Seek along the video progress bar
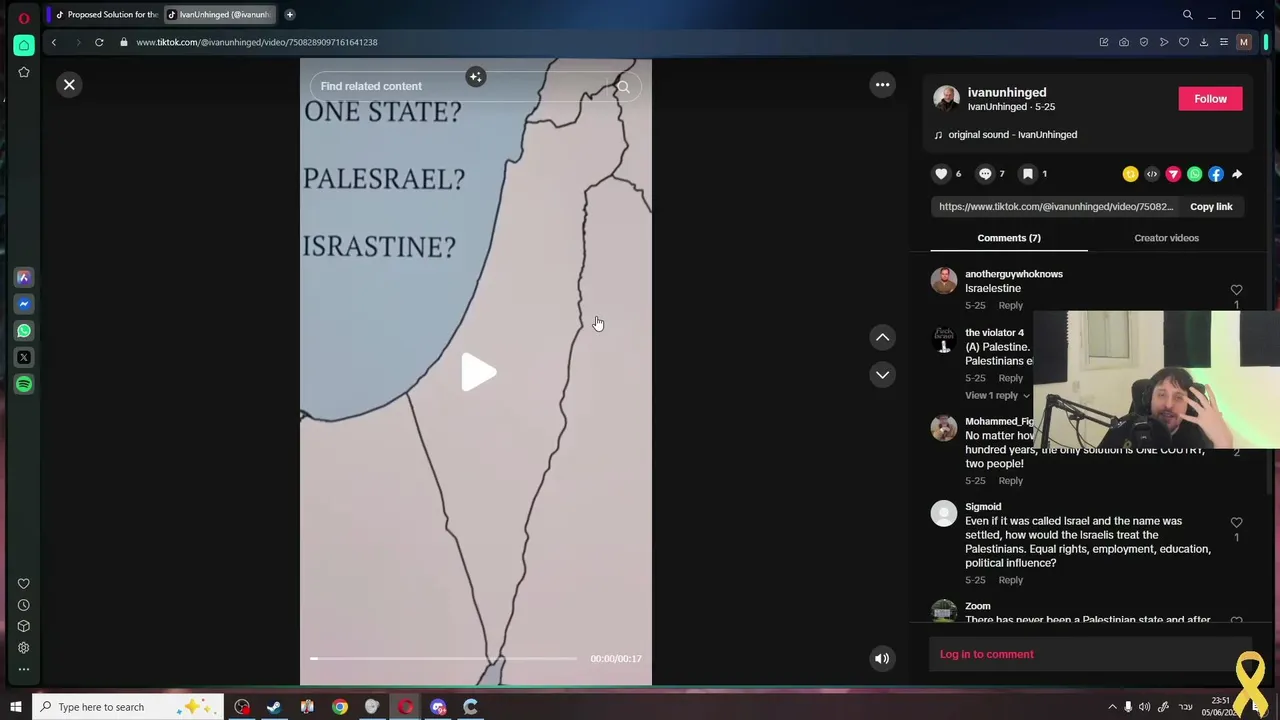1280x720 pixels. click(x=444, y=658)
